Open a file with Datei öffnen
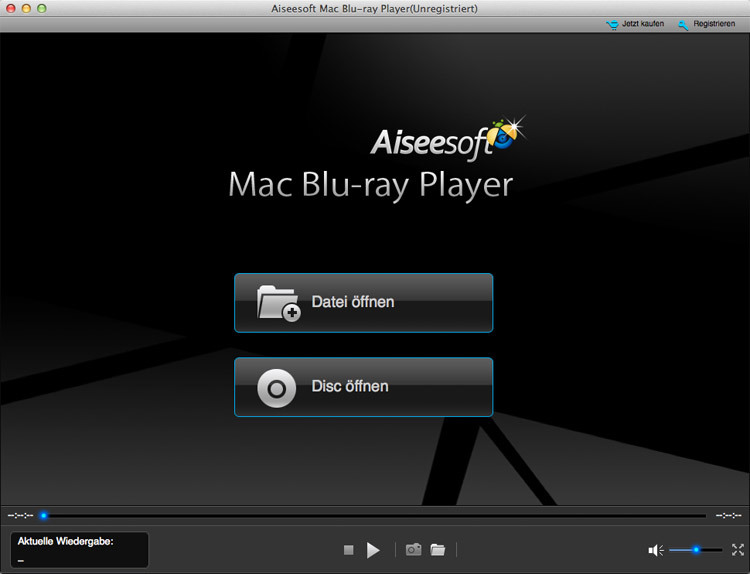The height and width of the screenshot is (574, 750). coord(364,303)
